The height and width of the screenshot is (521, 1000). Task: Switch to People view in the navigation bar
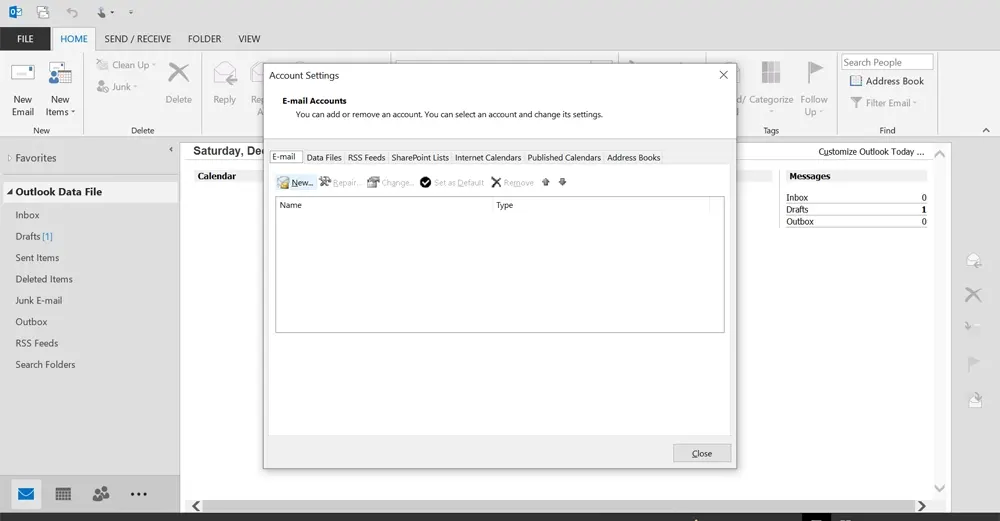click(101, 494)
